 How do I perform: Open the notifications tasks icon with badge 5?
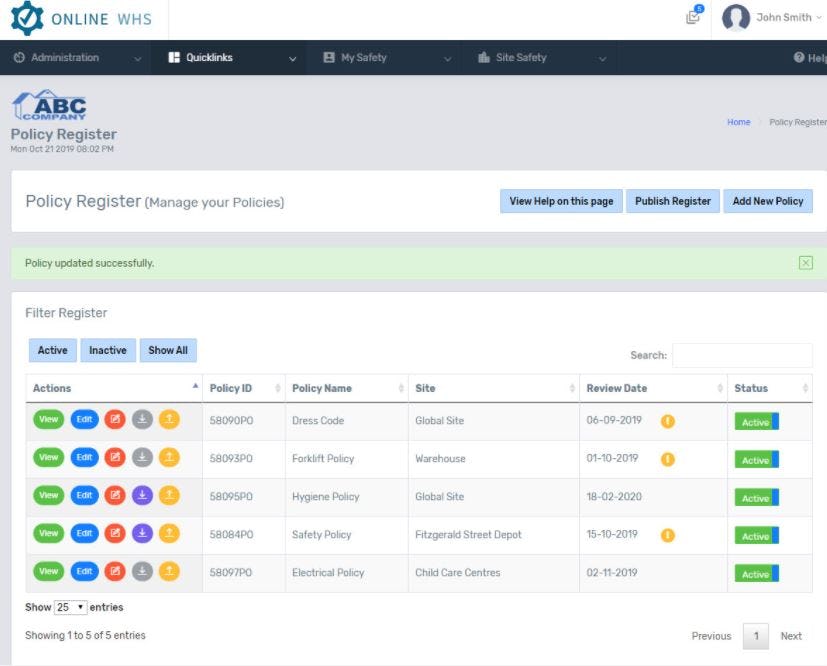click(x=693, y=18)
